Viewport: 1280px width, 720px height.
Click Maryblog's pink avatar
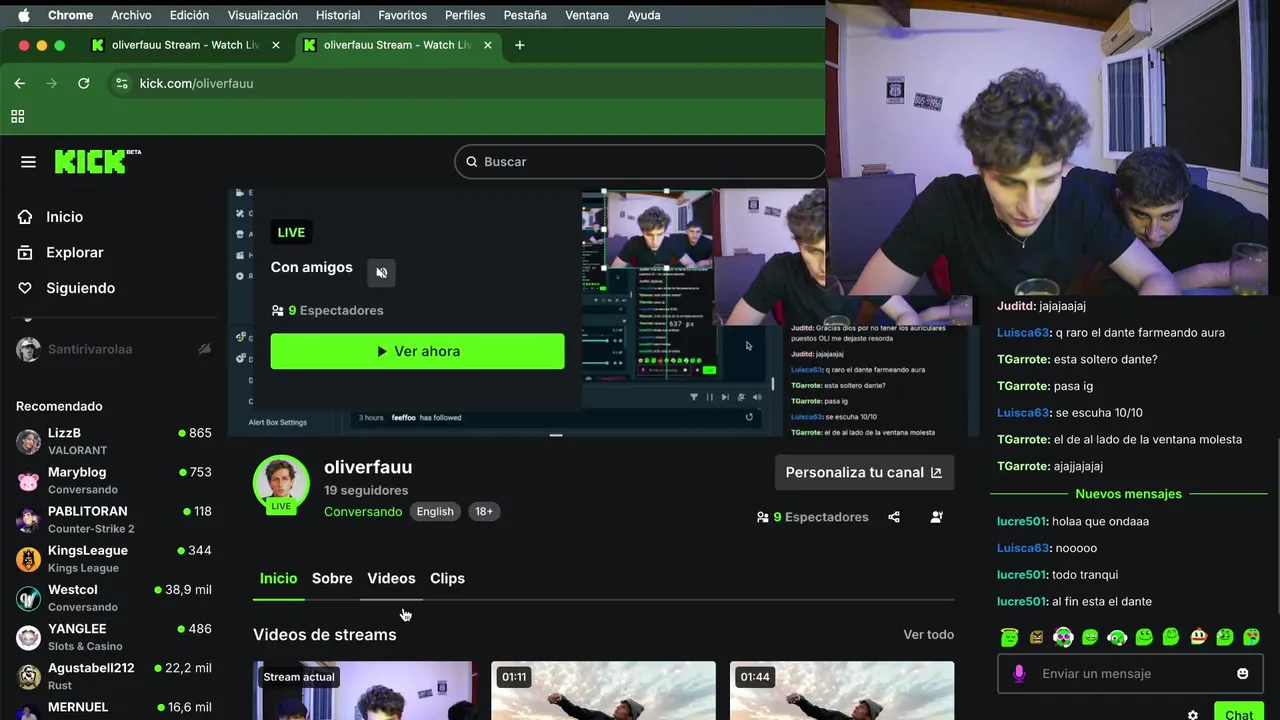pos(29,480)
